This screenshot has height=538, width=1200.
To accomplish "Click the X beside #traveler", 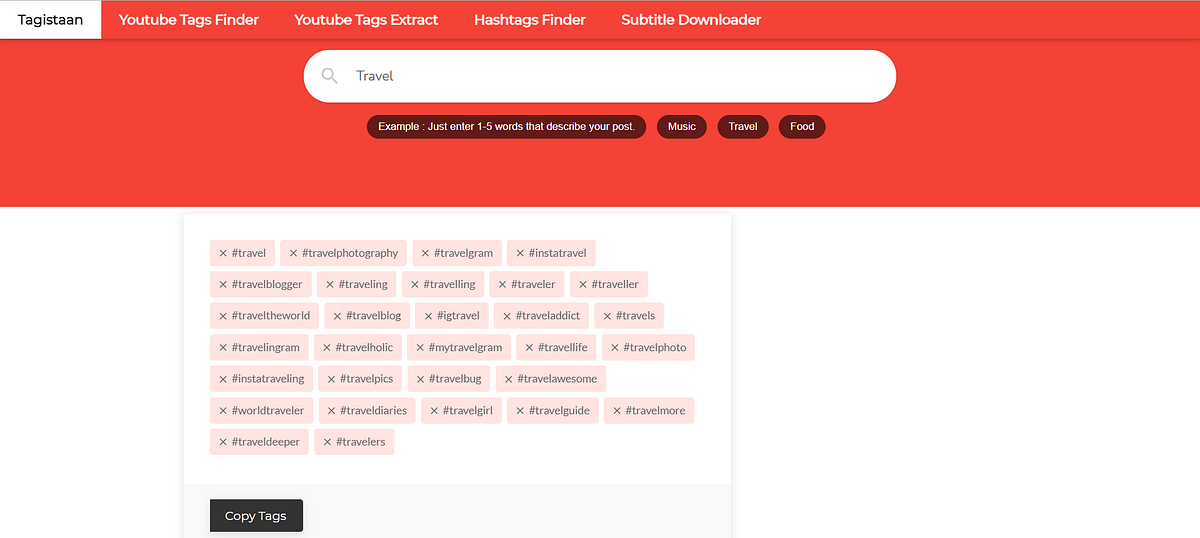I will coord(502,284).
